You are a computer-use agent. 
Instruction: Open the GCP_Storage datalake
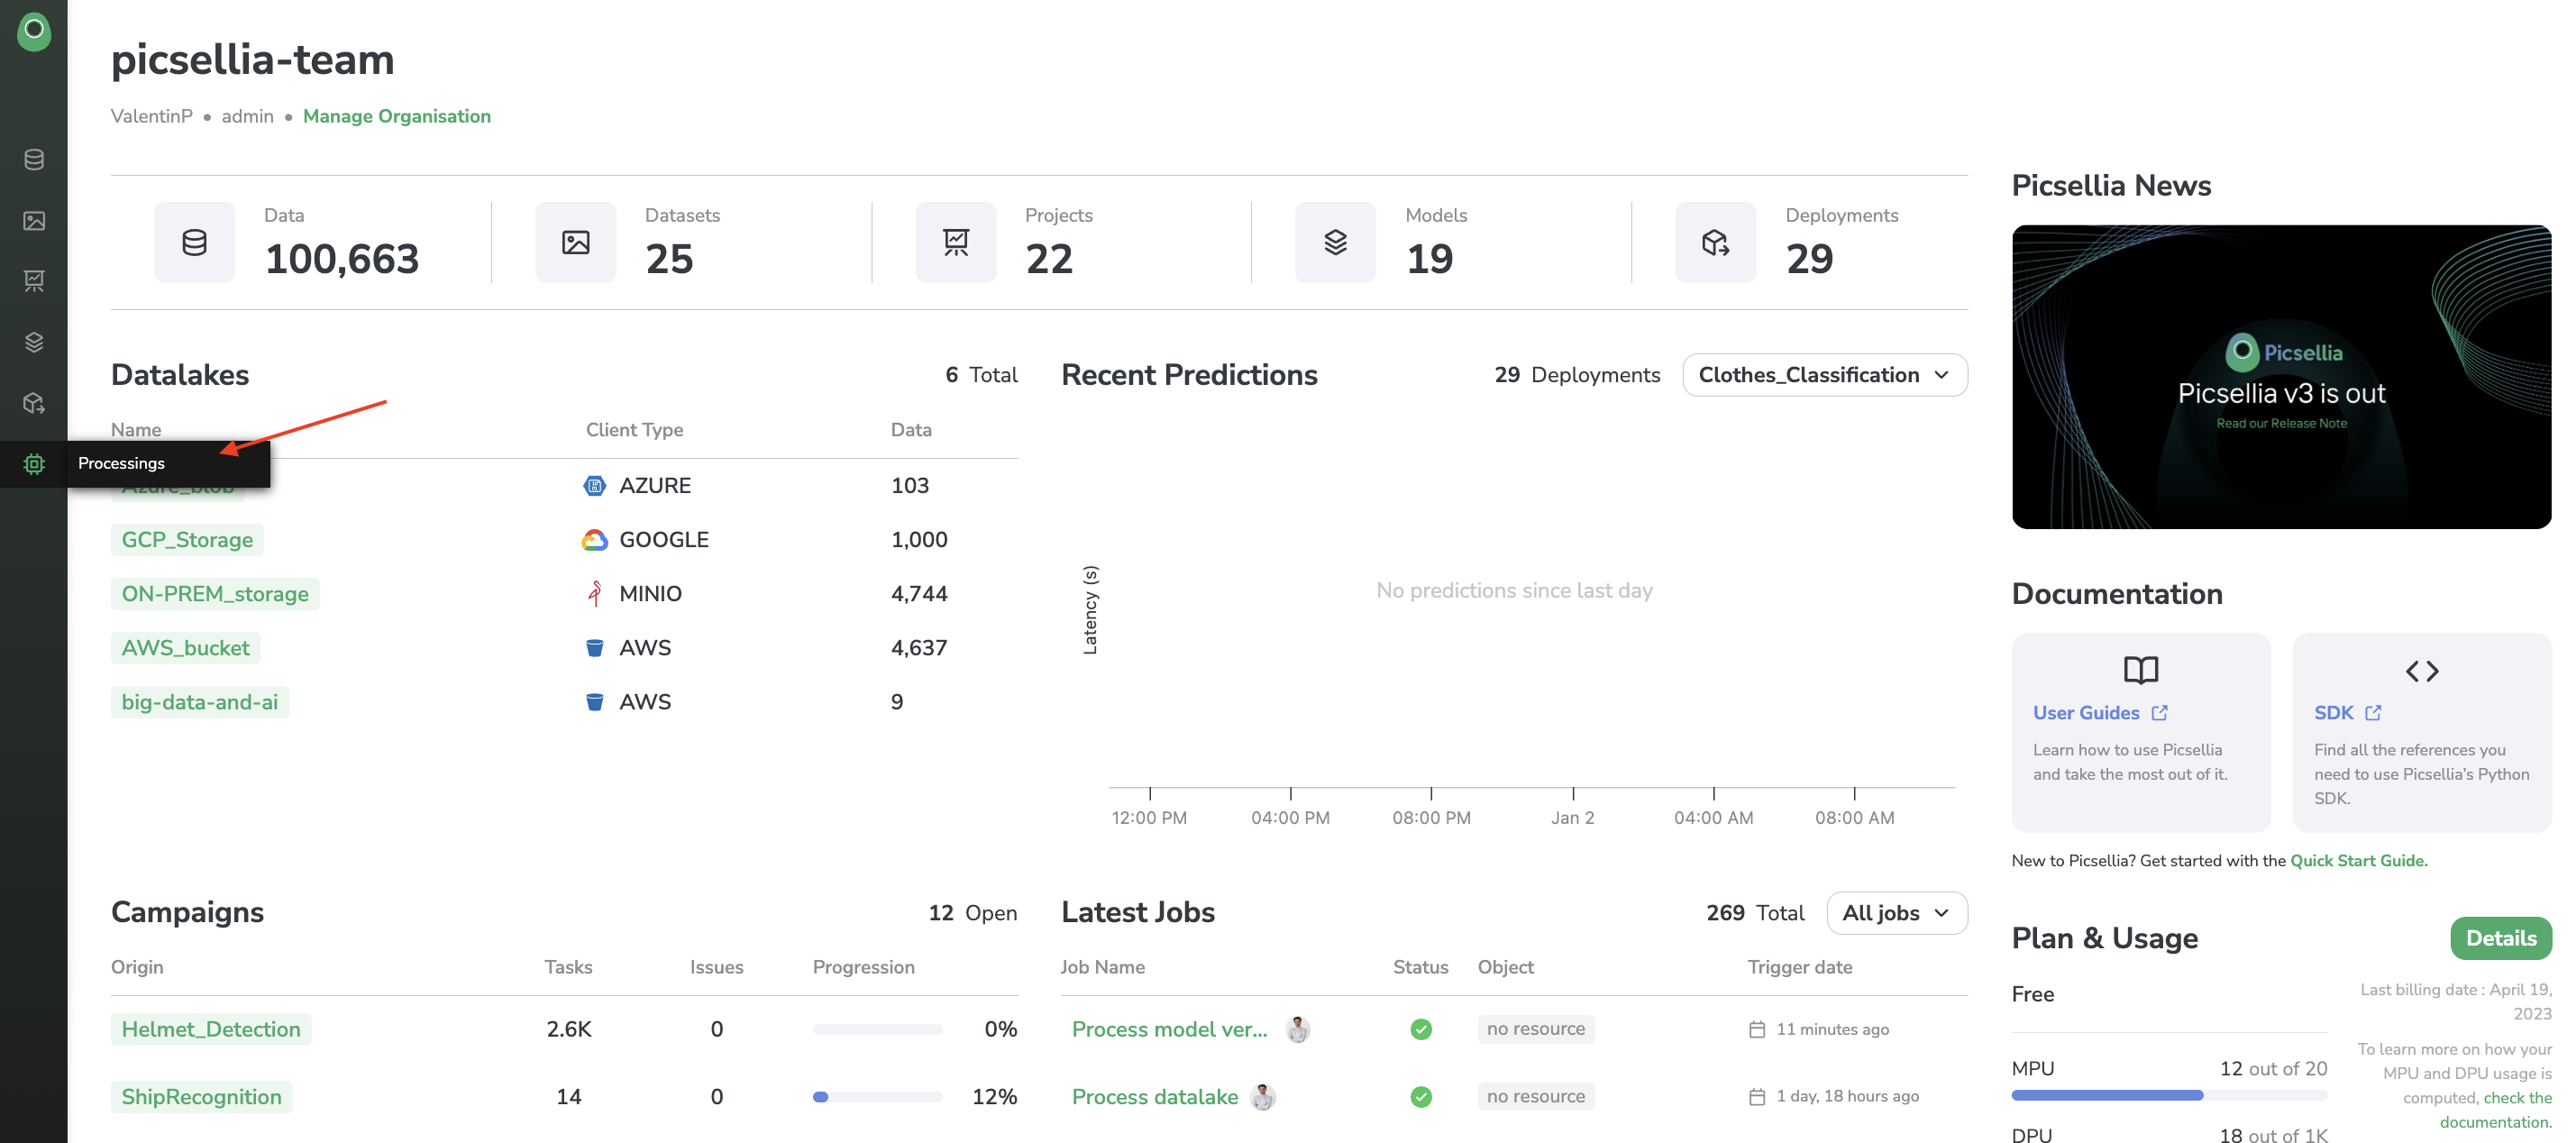(x=187, y=540)
